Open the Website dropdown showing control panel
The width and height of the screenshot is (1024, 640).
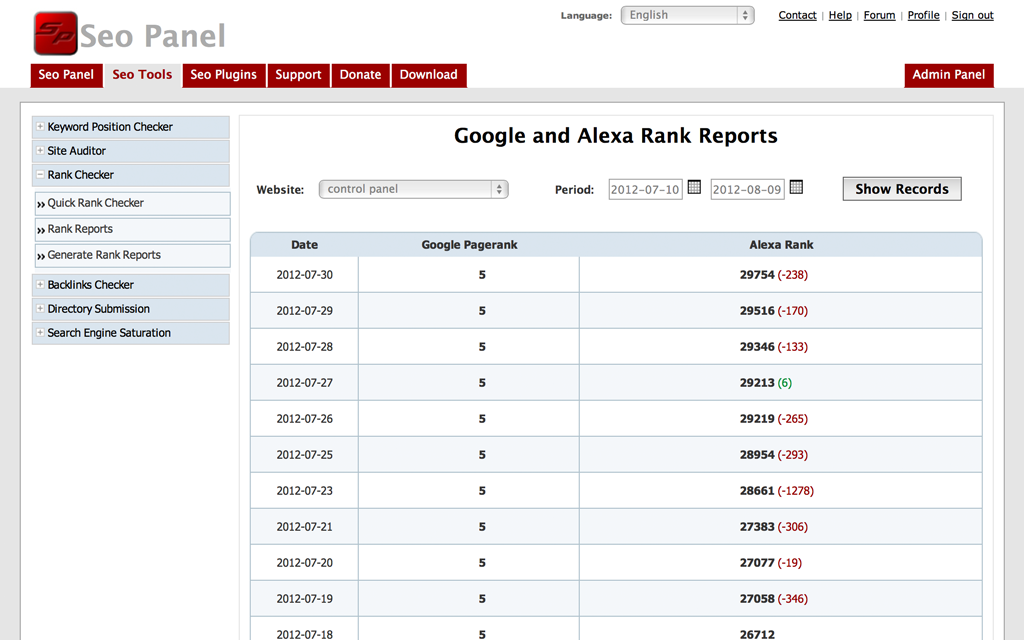413,189
